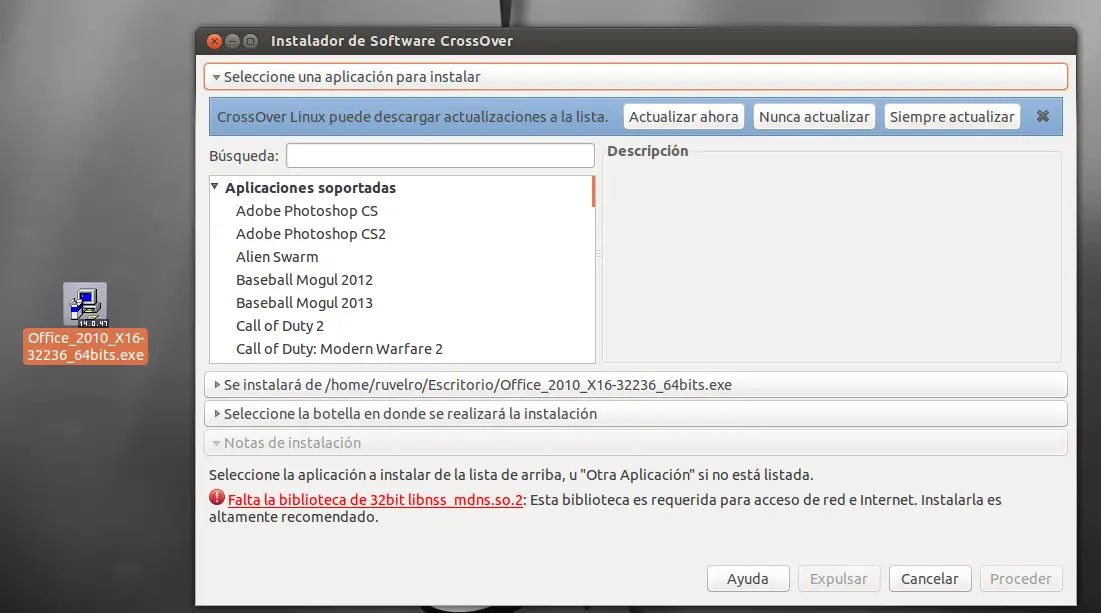Choose Alien Swarm in application list
Viewport: 1101px width, 613px height.
click(277, 257)
